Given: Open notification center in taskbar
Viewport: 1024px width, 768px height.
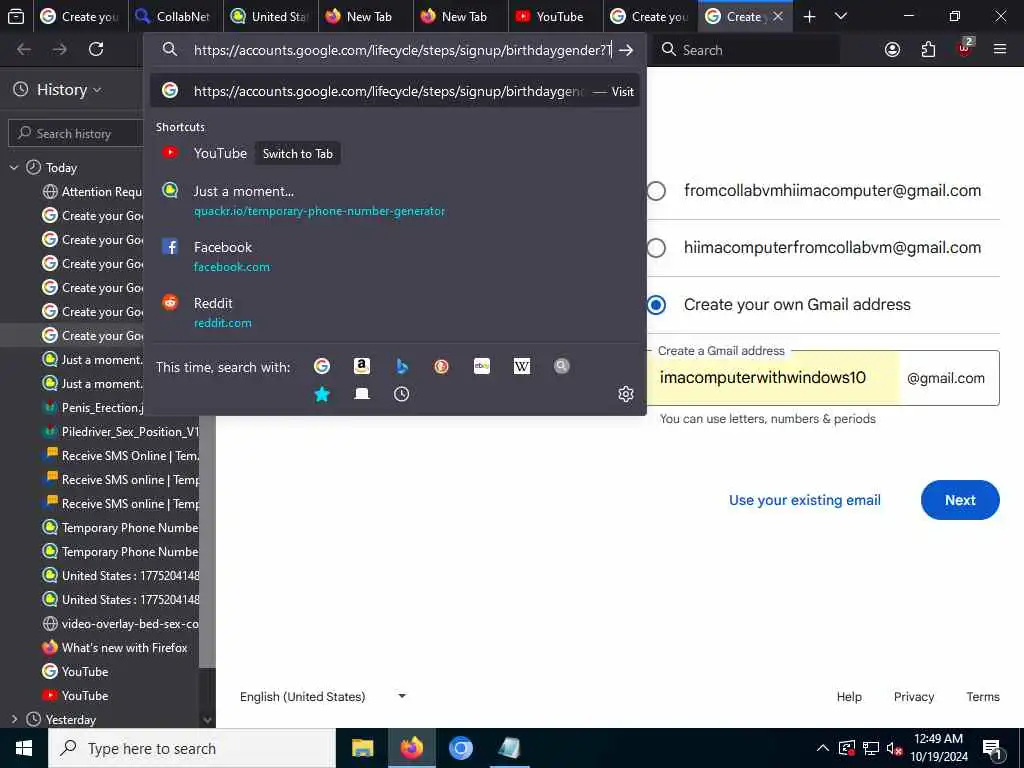Looking at the screenshot, I should point(992,749).
